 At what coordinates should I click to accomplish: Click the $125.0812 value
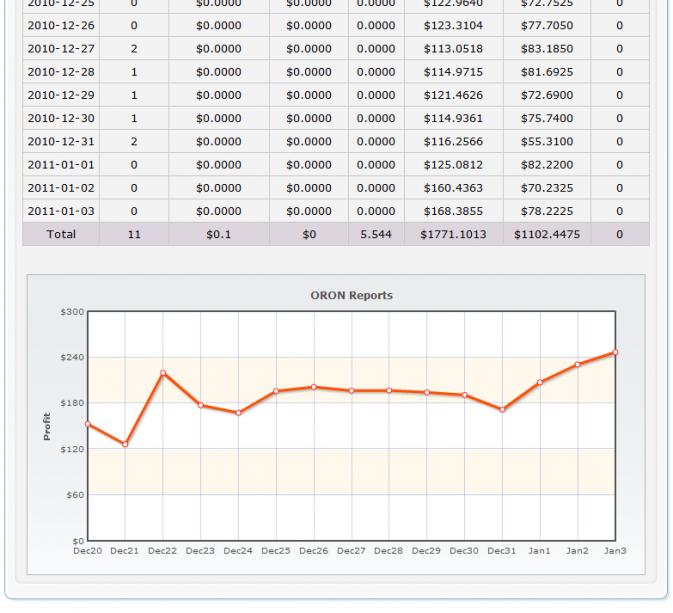tap(453, 164)
